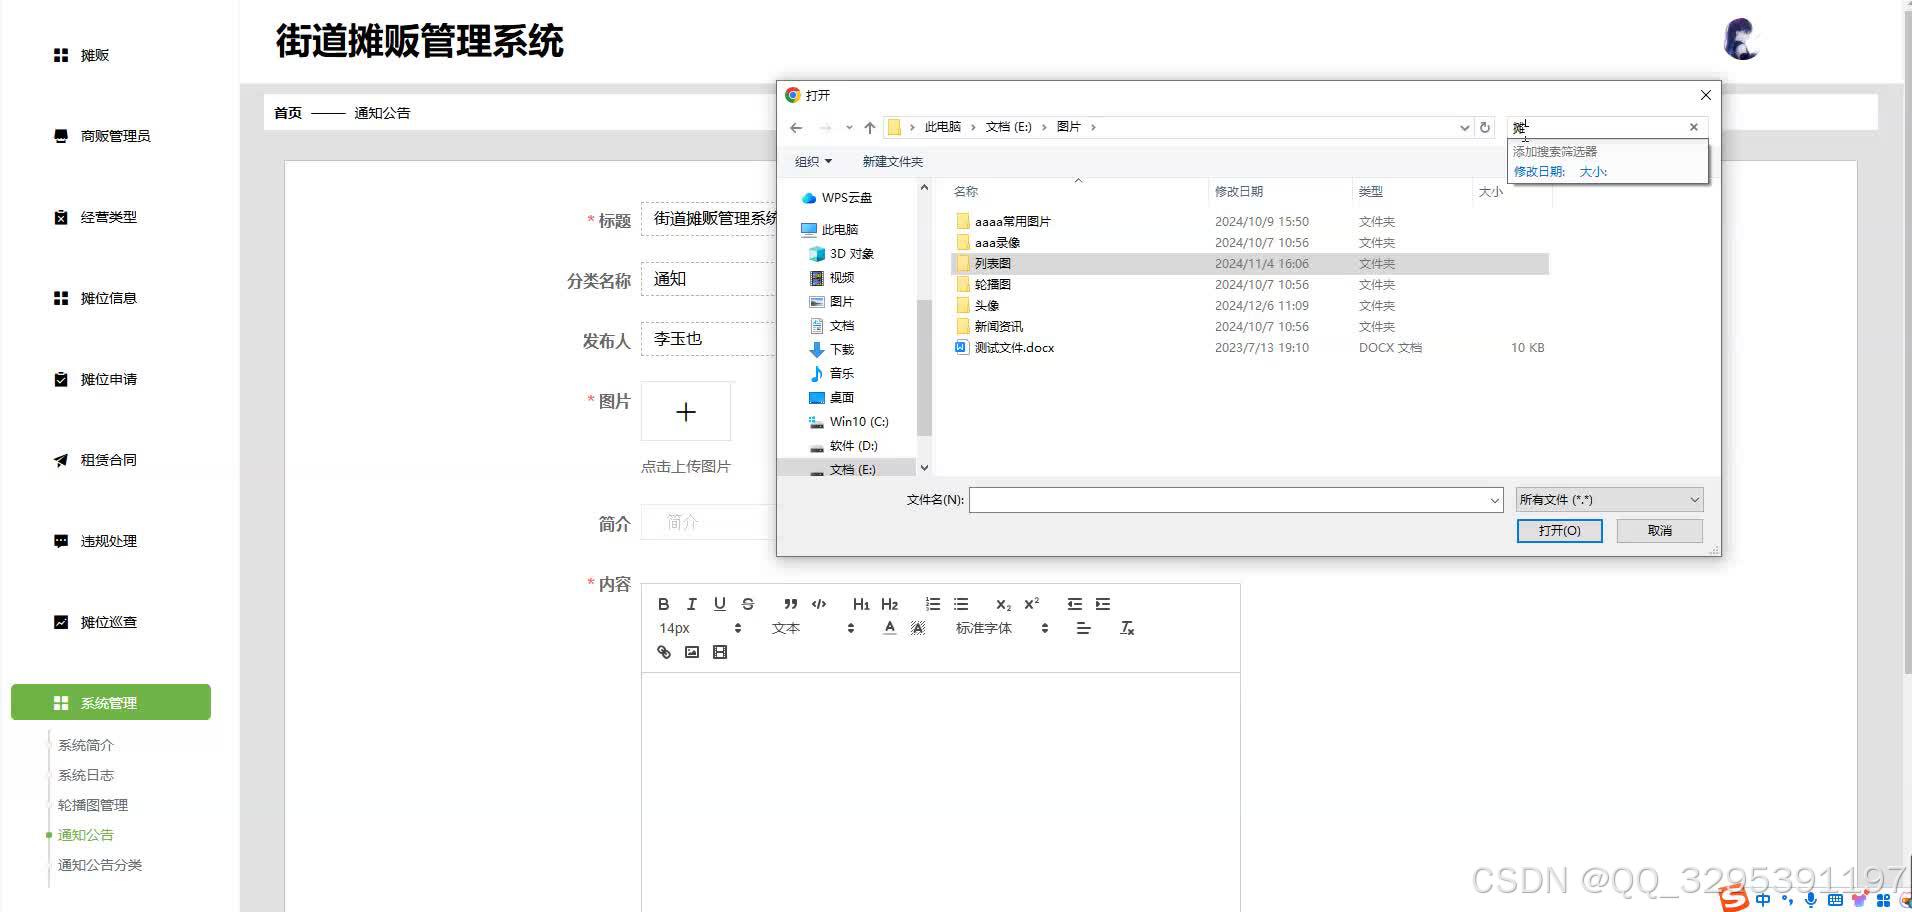This screenshot has width=1912, height=912.
Task: Apply H1 heading in the content editor
Action: (x=860, y=603)
